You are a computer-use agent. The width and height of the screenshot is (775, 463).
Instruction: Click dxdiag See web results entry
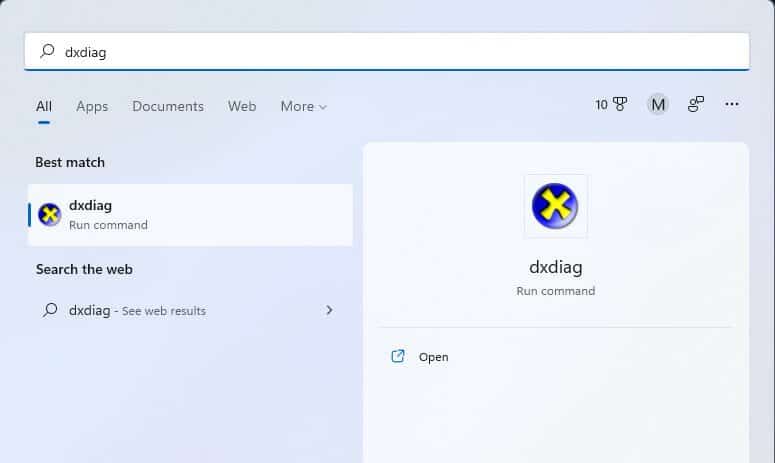pyautogui.click(x=190, y=310)
